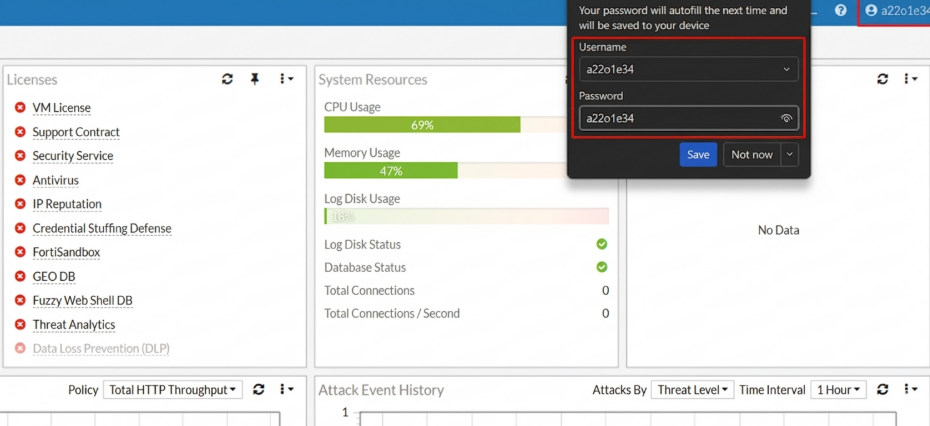930x426 pixels.
Task: Click the Database Status green check icon
Action: [602, 268]
